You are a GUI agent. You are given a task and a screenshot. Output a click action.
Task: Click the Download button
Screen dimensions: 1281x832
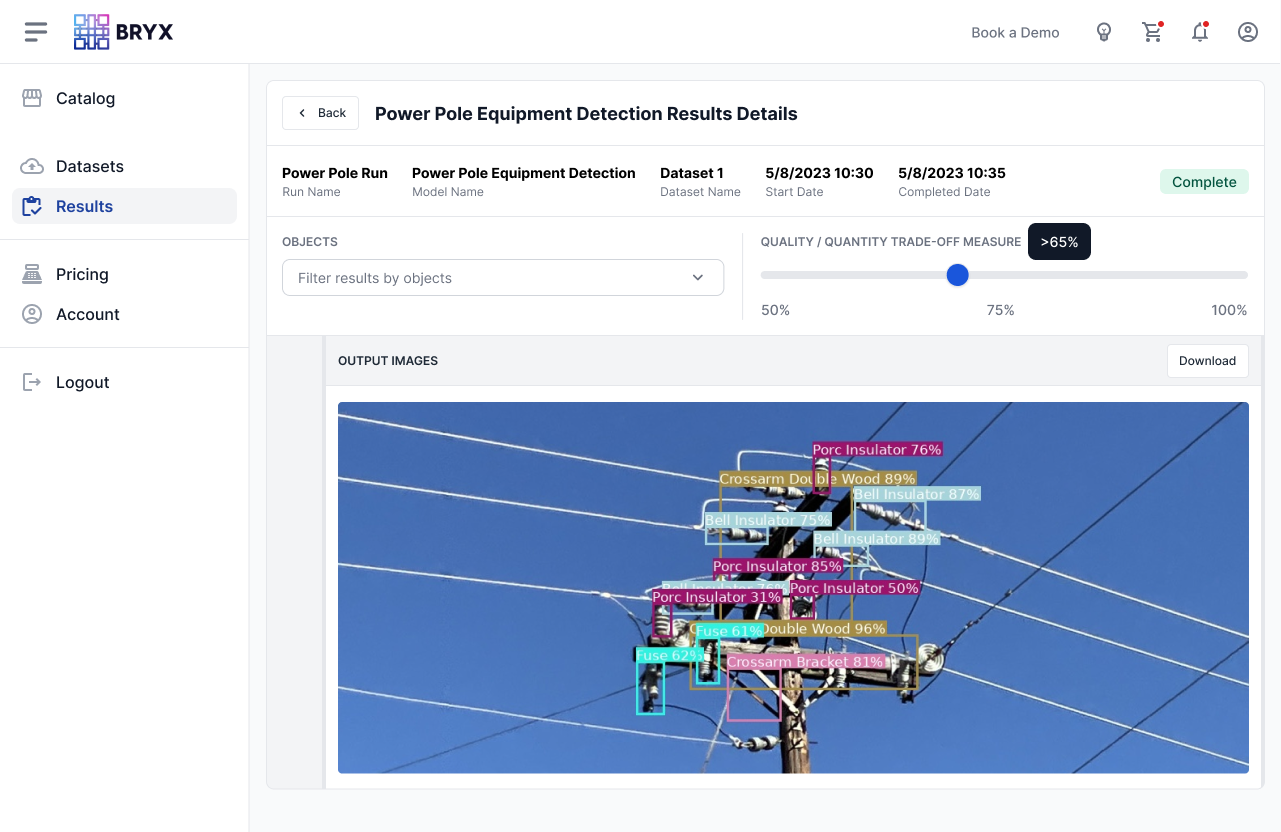pyautogui.click(x=1207, y=361)
